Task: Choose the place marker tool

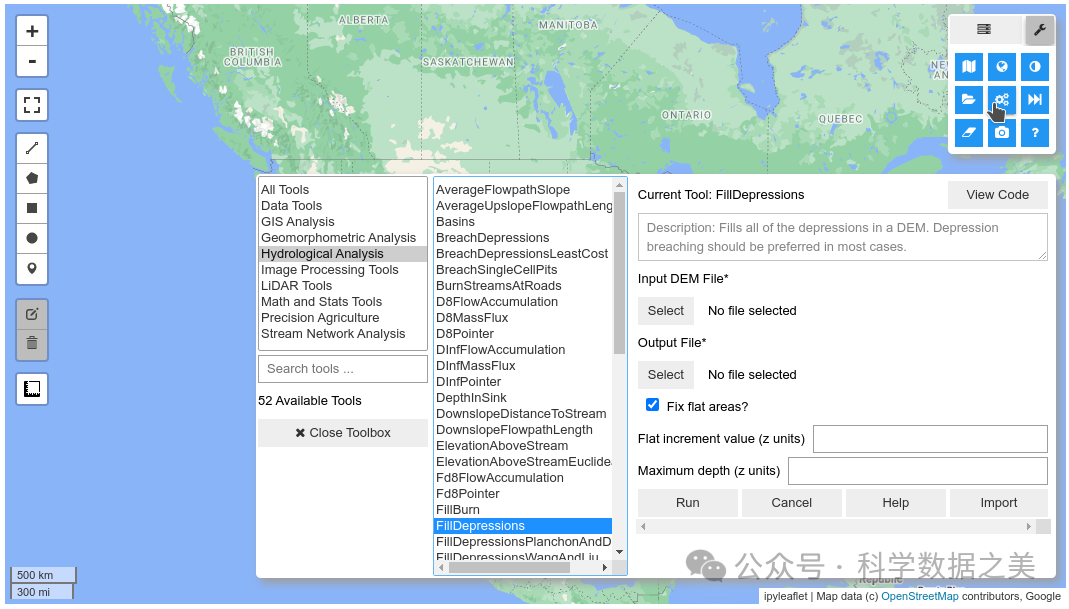Action: (32, 268)
